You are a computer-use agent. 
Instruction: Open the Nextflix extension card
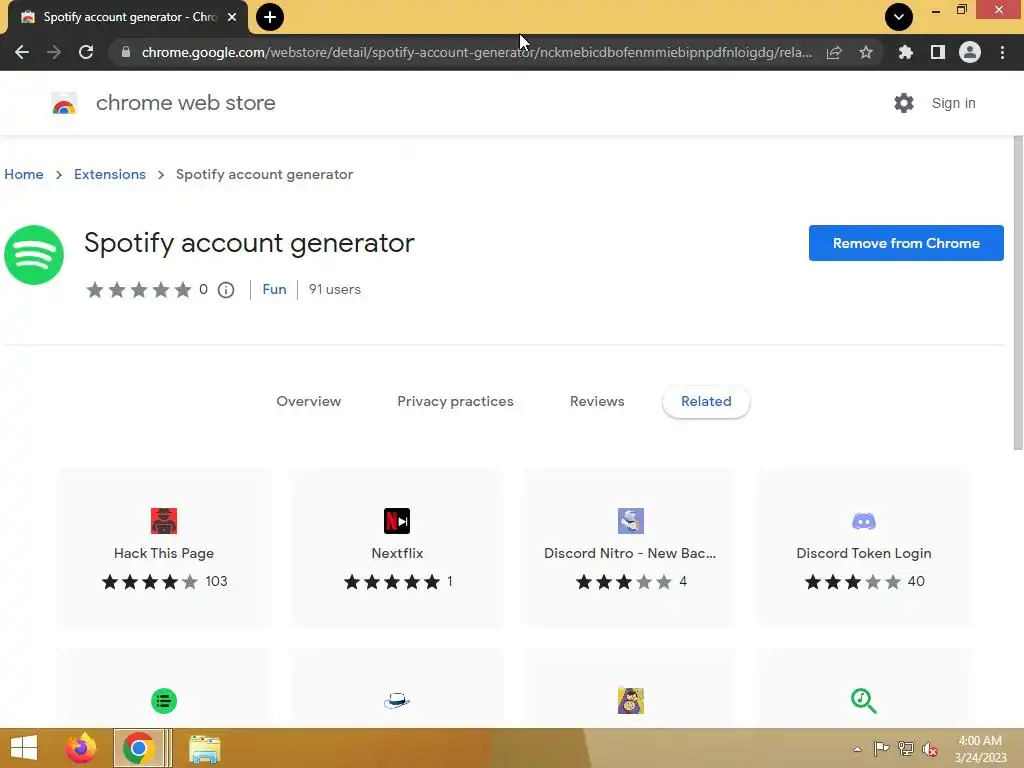[397, 548]
